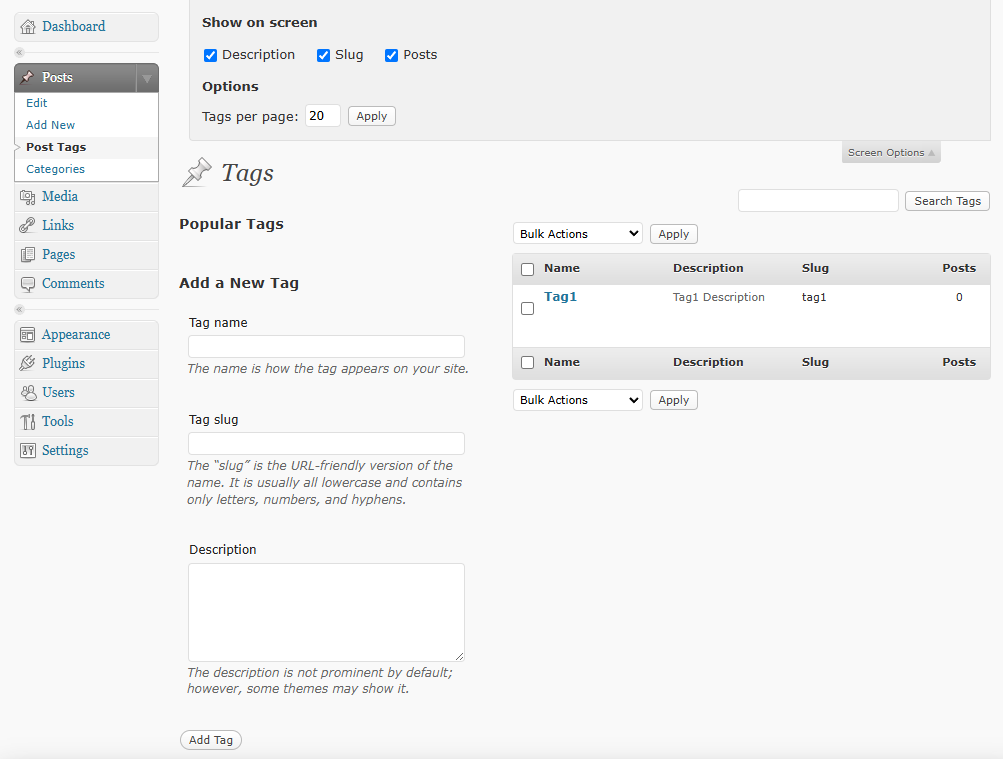Click the Tag name input field
The width and height of the screenshot is (1003, 759).
pos(326,347)
